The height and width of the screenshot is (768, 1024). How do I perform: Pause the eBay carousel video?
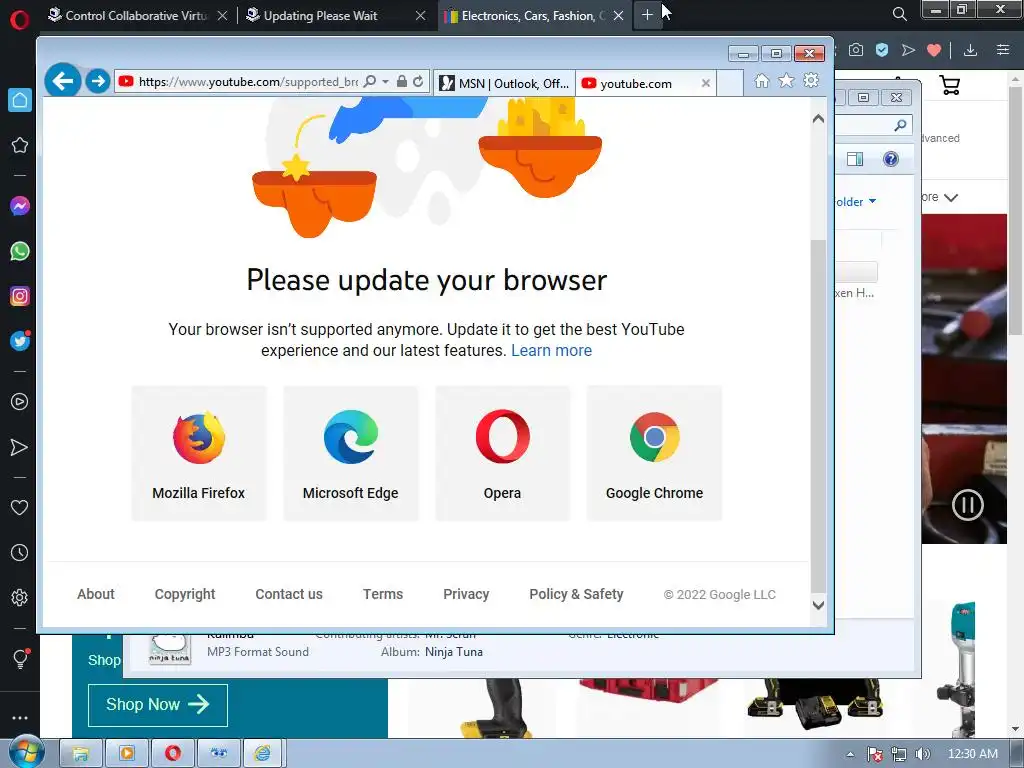click(967, 505)
